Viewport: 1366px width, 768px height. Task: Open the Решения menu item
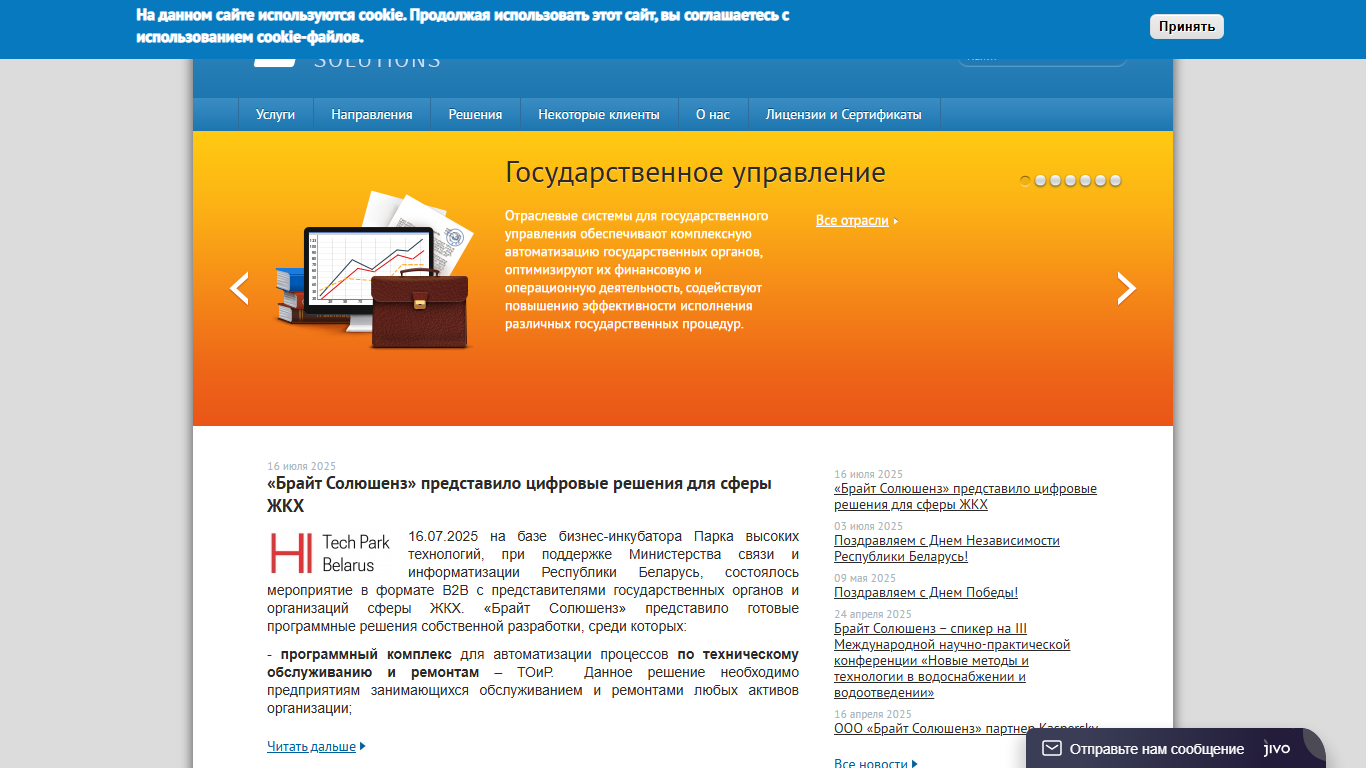[475, 114]
